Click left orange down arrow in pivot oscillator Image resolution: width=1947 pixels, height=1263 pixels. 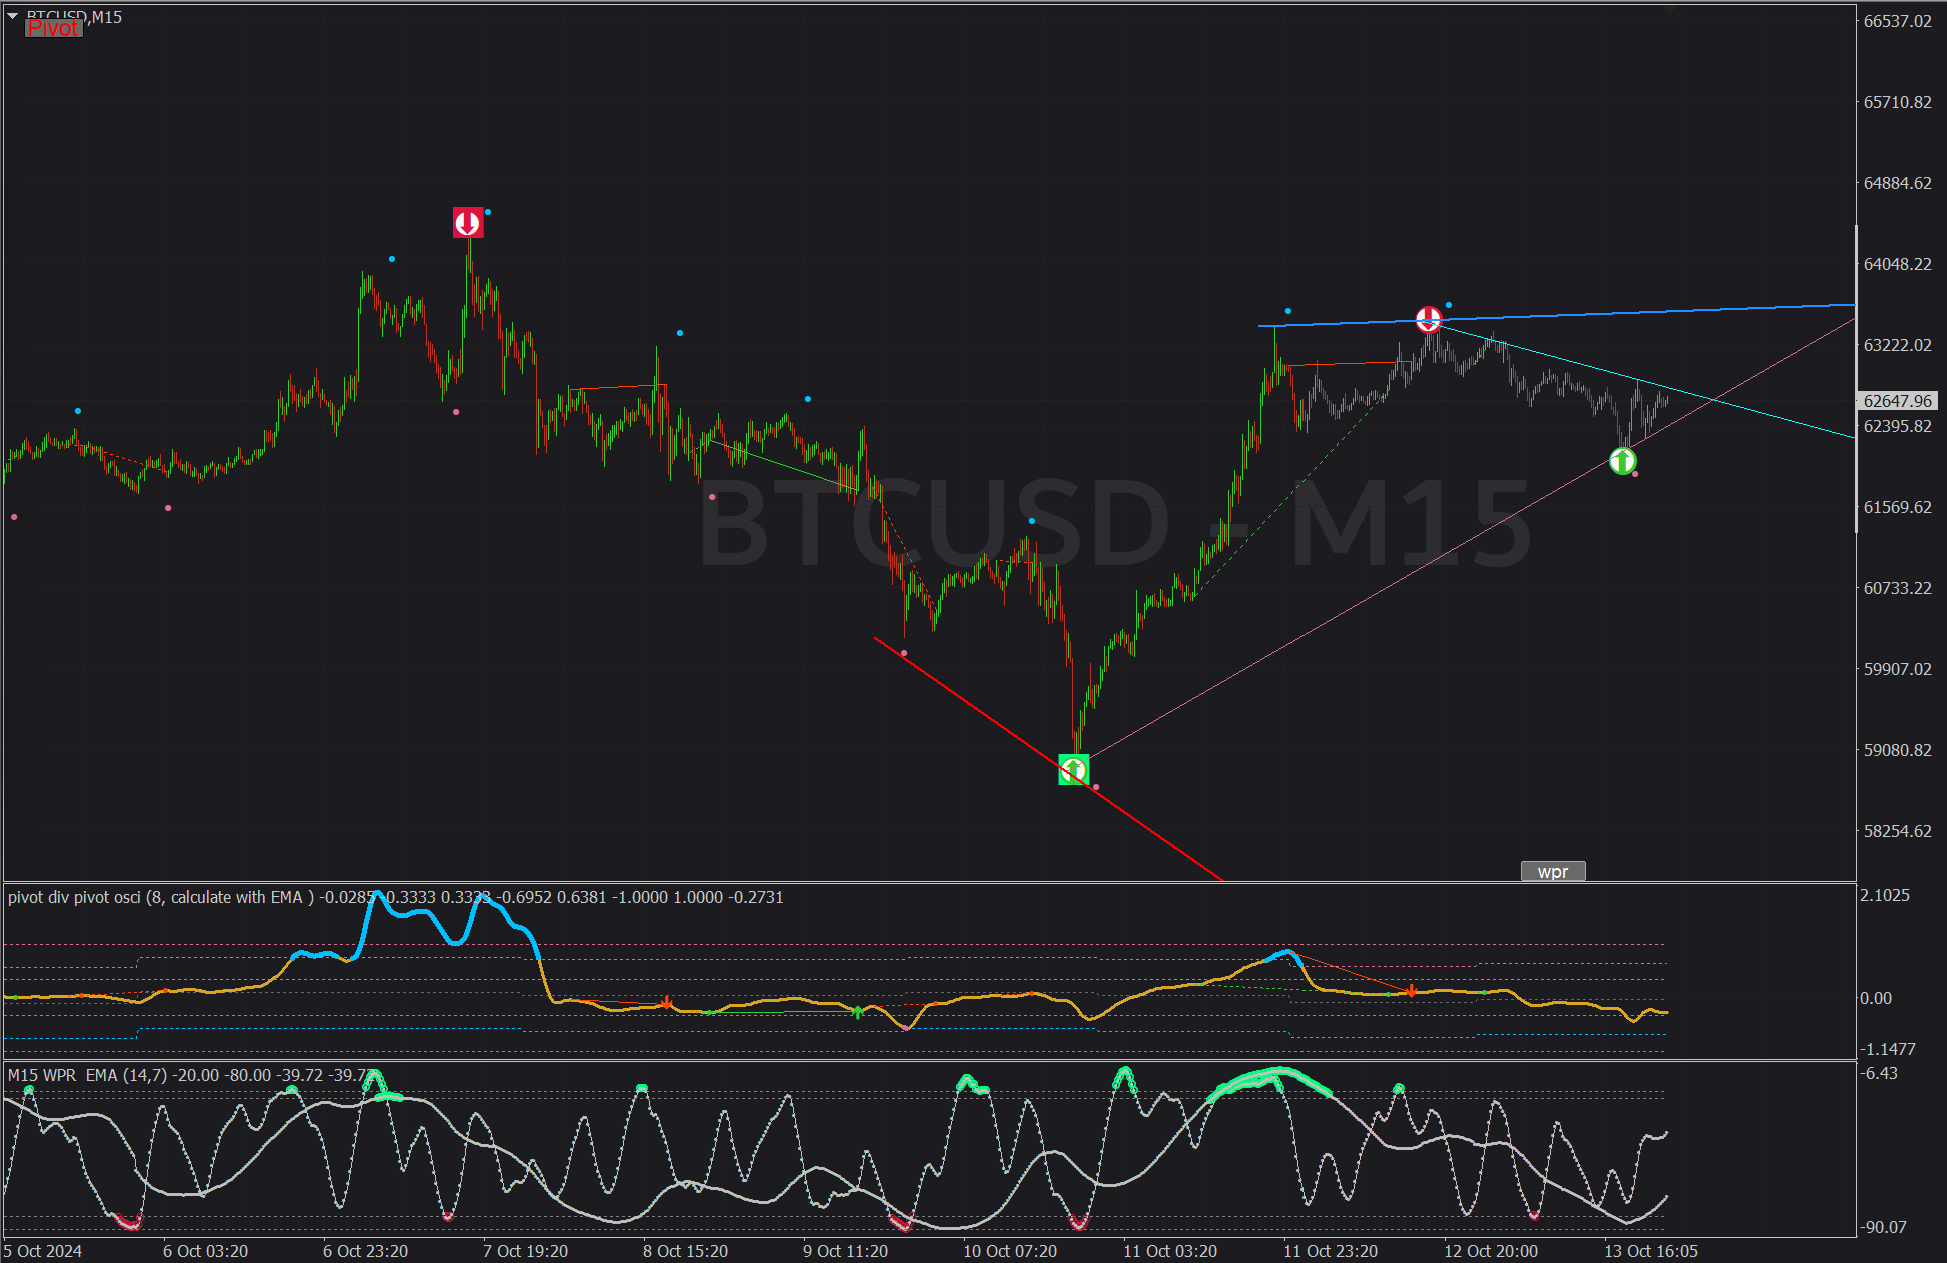(667, 1003)
